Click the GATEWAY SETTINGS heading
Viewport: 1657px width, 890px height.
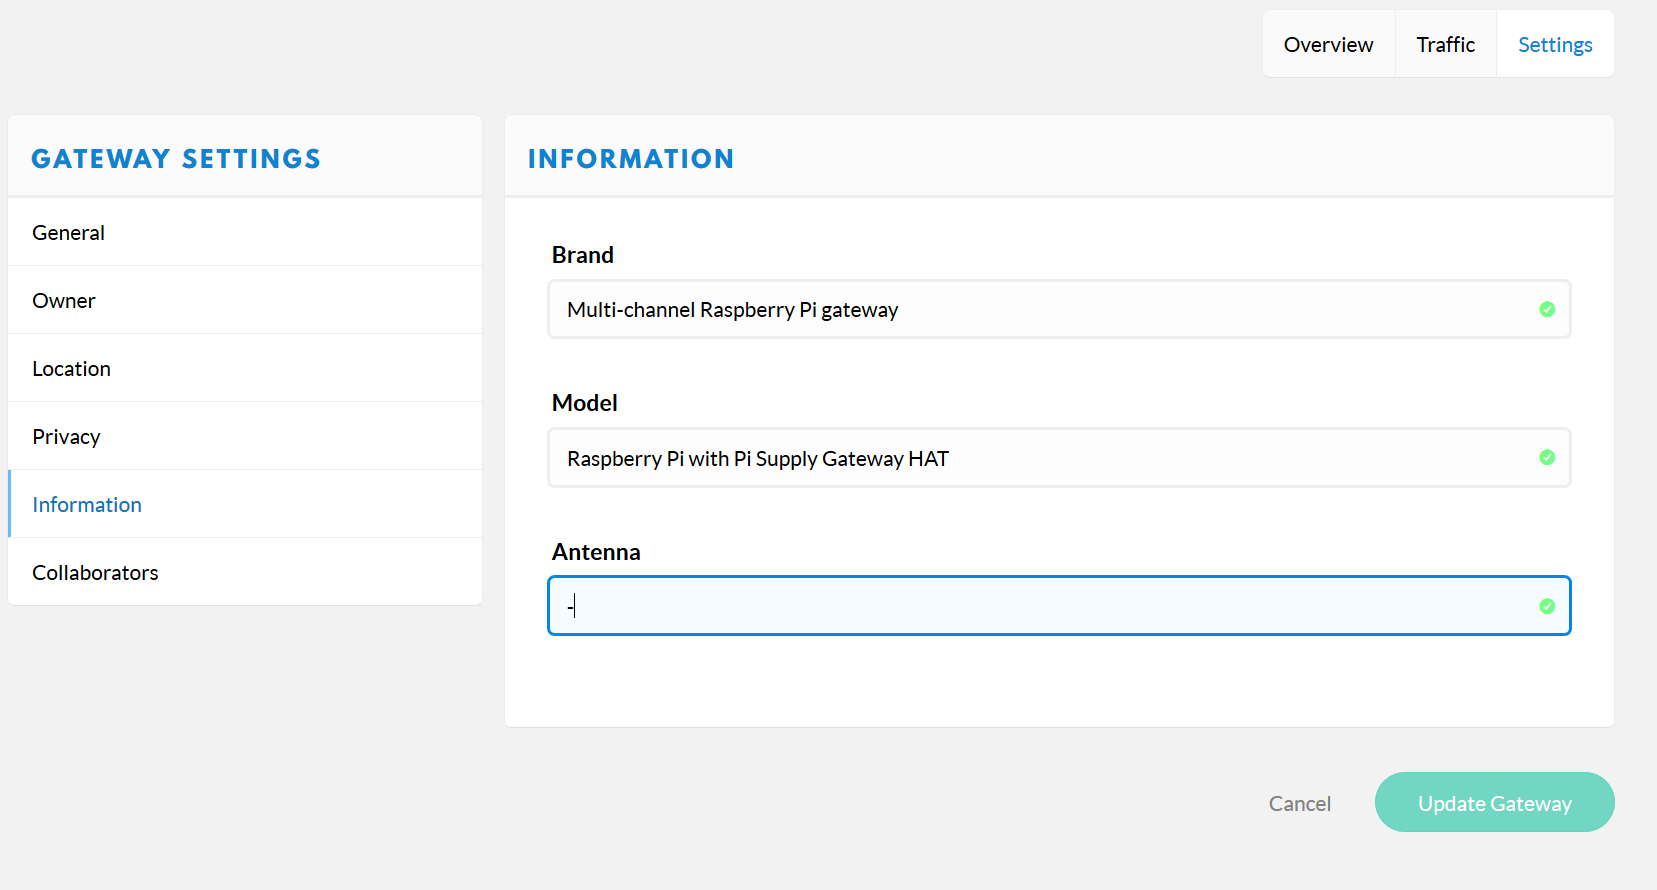click(176, 159)
